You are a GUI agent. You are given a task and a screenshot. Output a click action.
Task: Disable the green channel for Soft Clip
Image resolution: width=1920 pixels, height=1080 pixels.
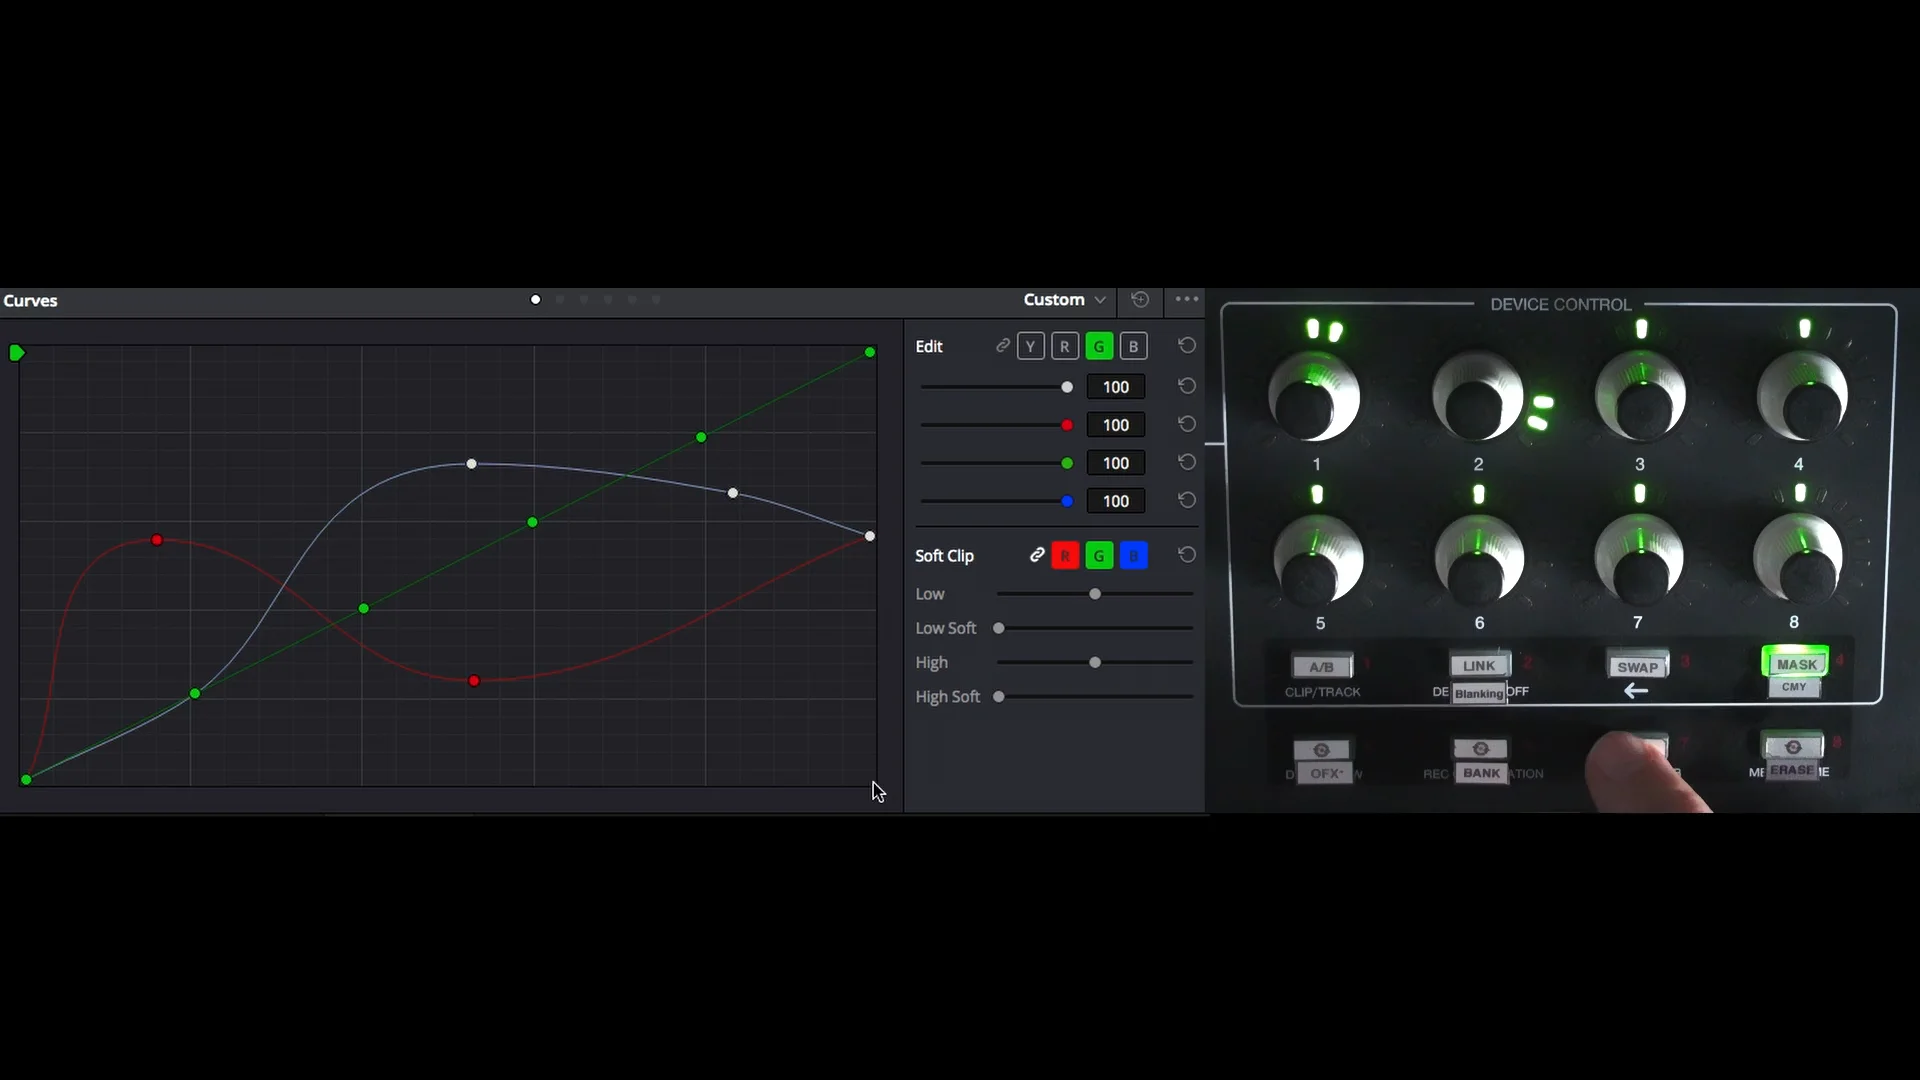tap(1099, 555)
